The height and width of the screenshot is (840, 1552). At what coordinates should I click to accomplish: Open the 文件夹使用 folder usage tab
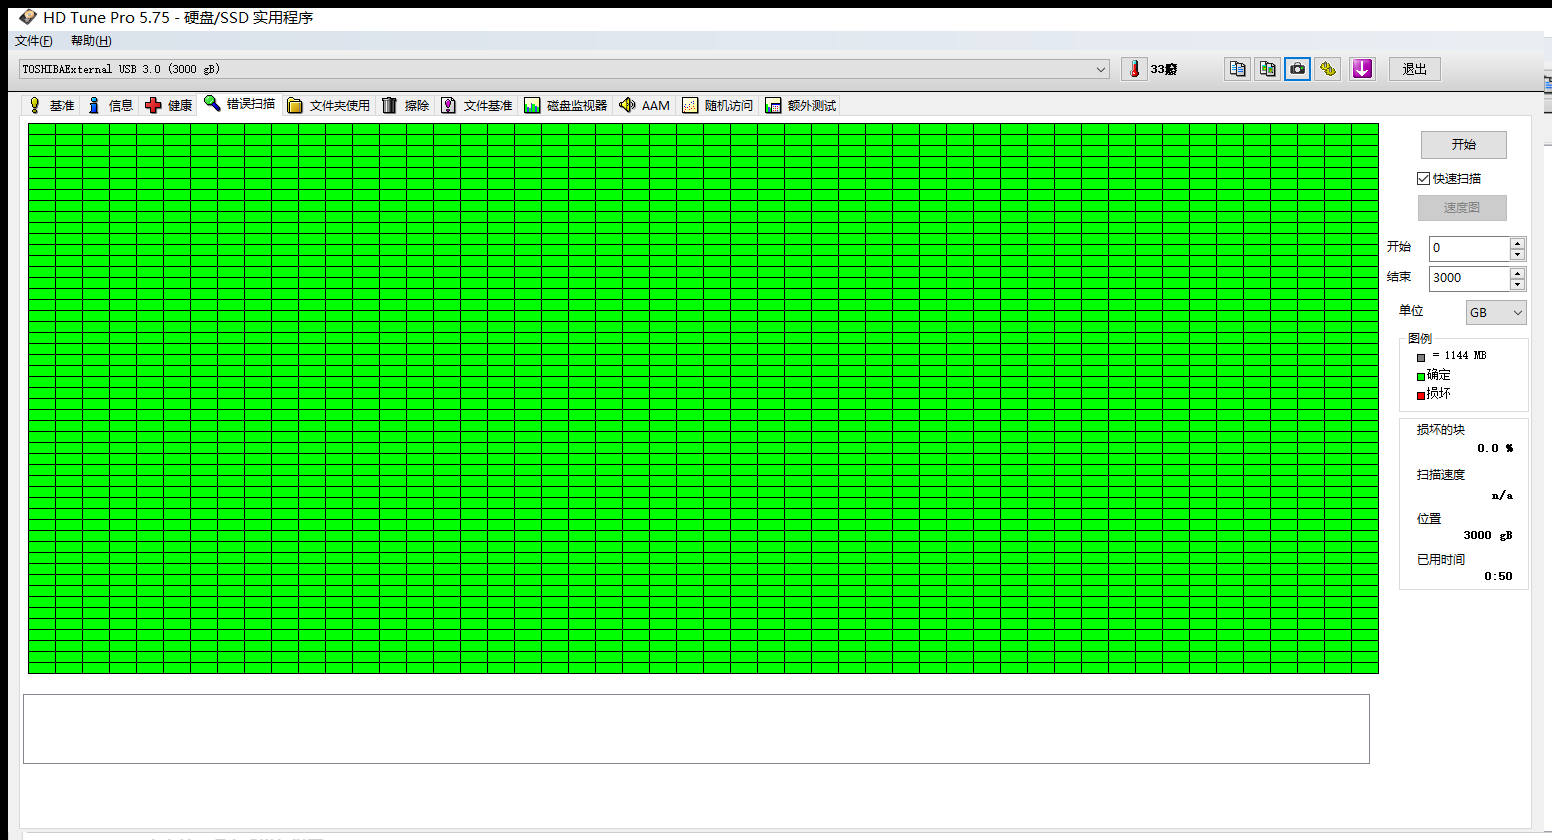tap(329, 105)
